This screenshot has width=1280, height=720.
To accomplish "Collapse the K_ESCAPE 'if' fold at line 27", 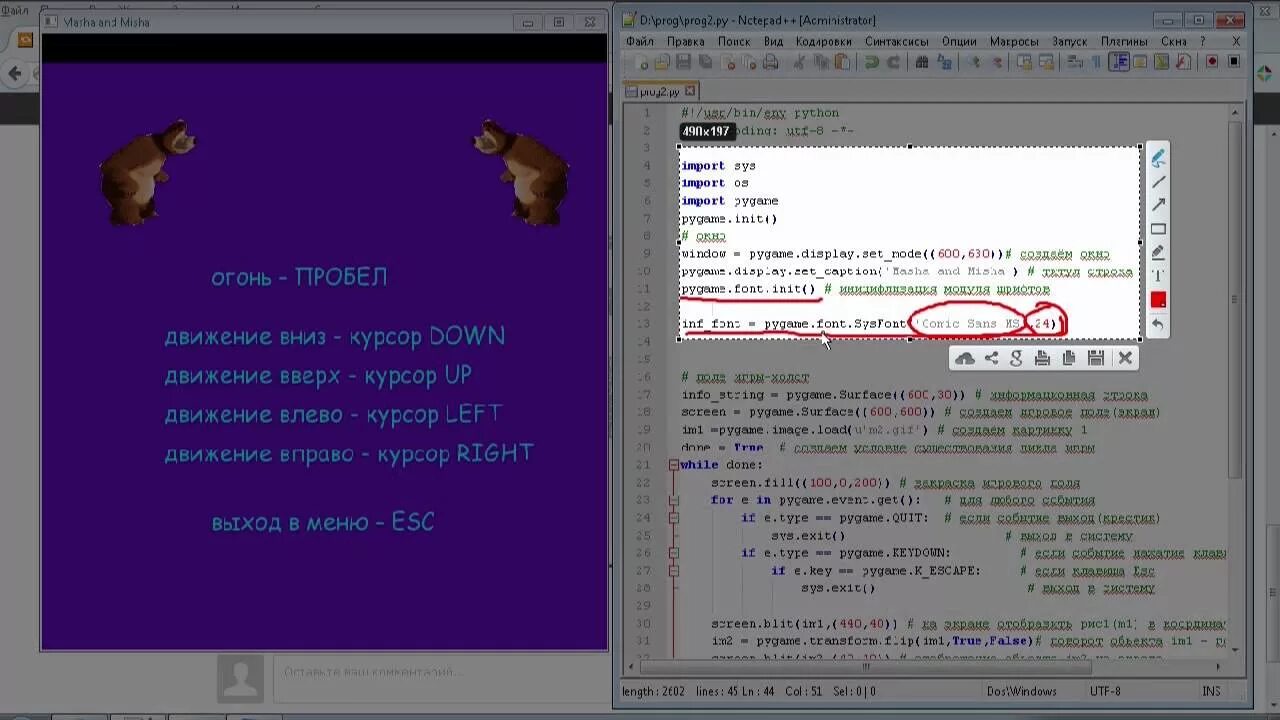I will tap(674, 571).
